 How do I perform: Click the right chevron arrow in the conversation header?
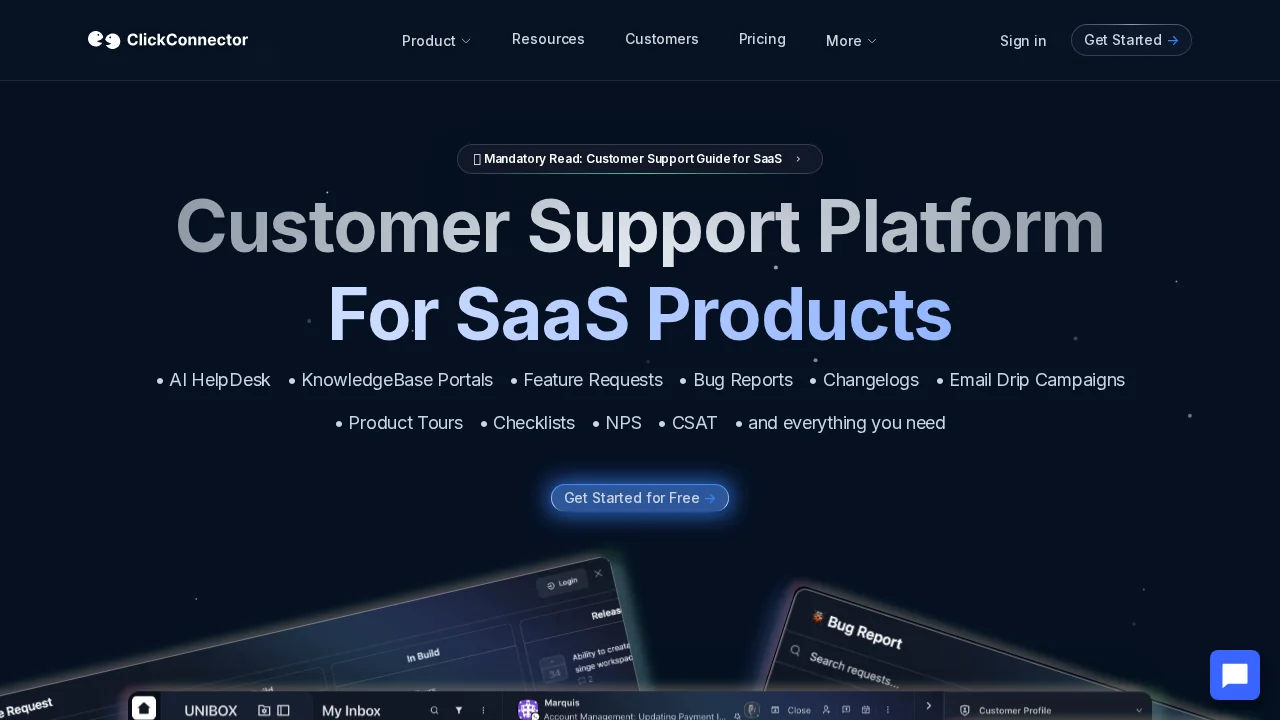(x=928, y=706)
